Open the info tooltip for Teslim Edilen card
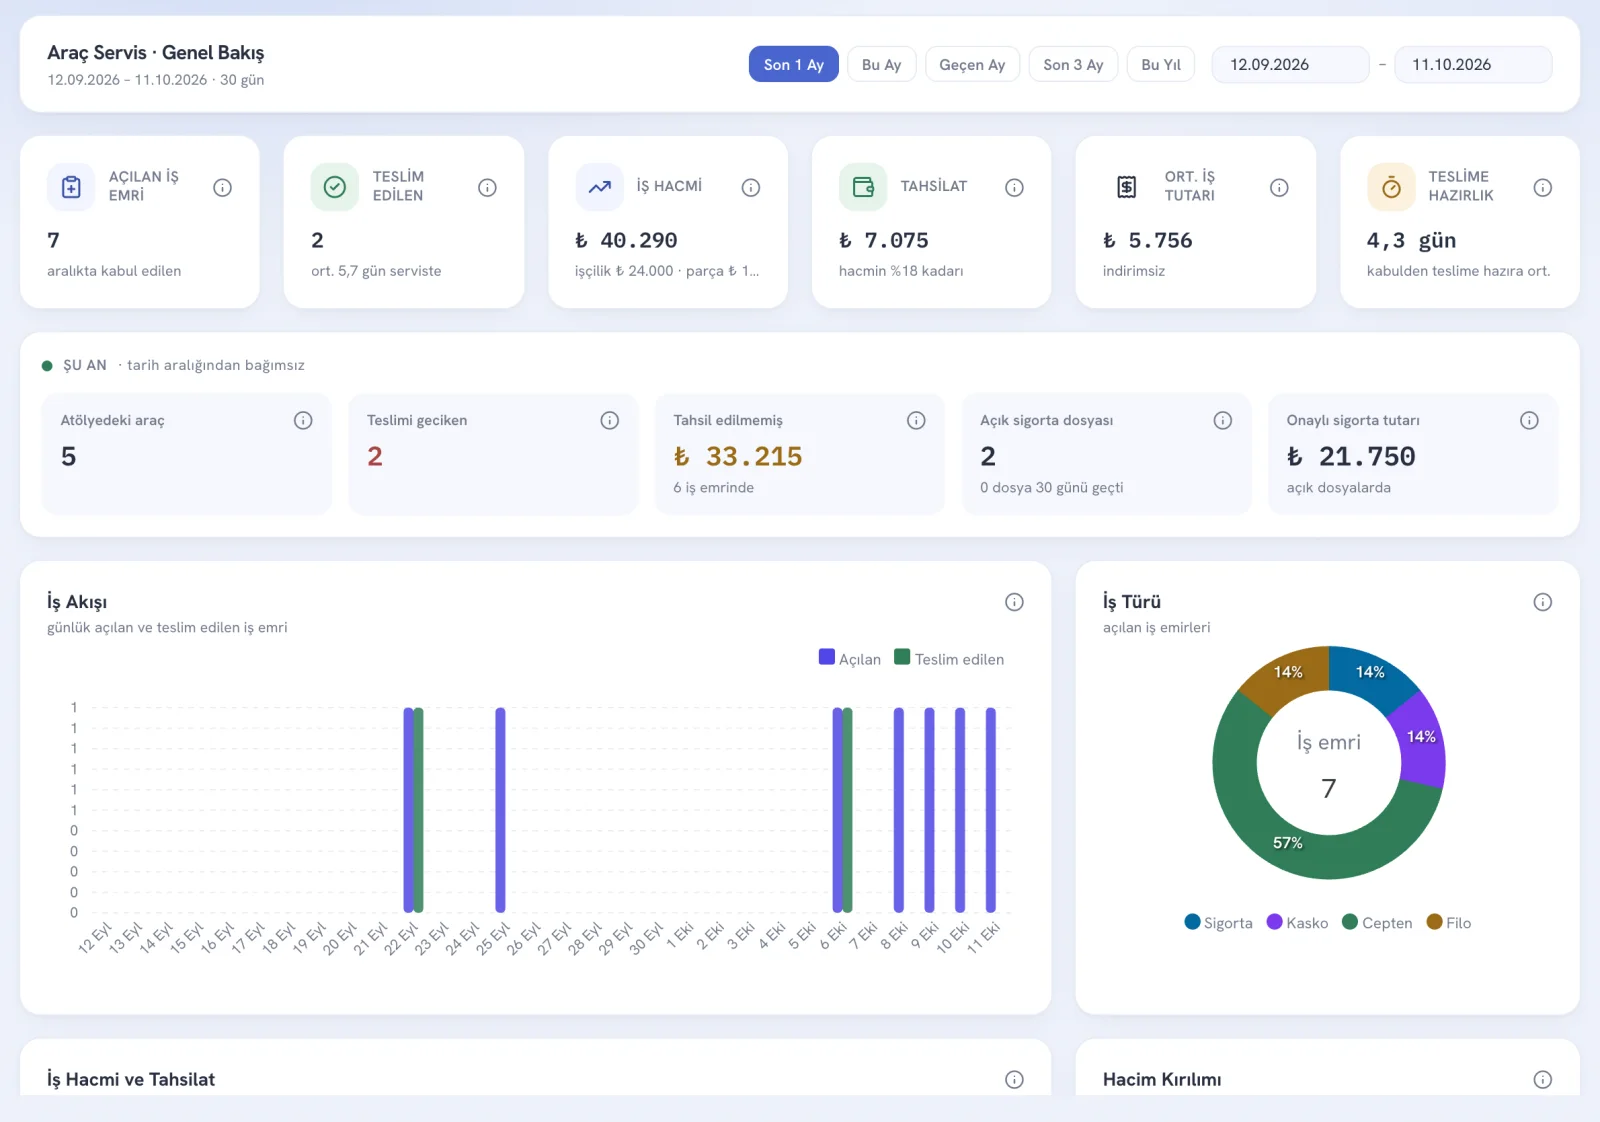This screenshot has height=1122, width=1600. 487,187
